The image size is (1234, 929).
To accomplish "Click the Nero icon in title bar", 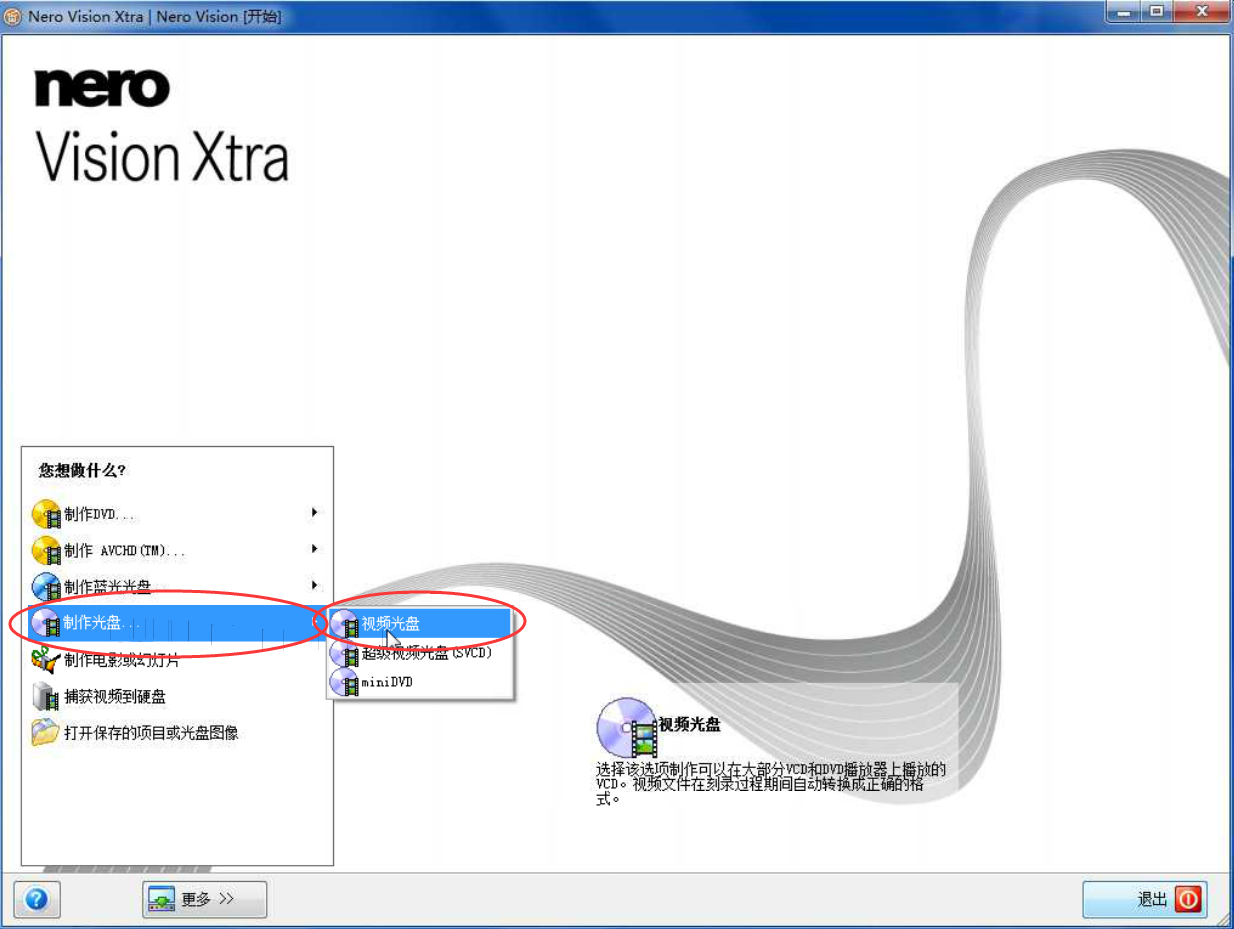I will (13, 17).
